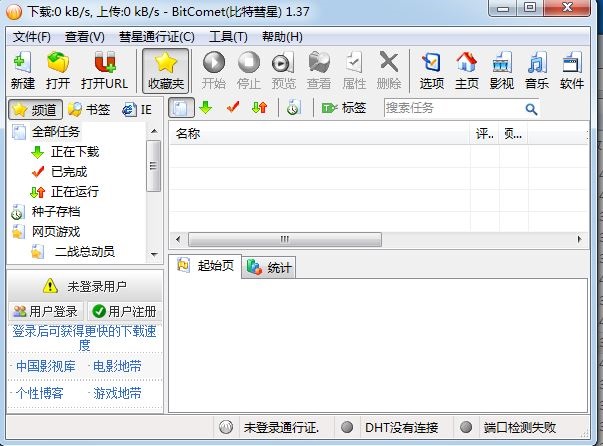Click the DHT没有连接 status indicator
The image size is (603, 446).
coord(401,428)
